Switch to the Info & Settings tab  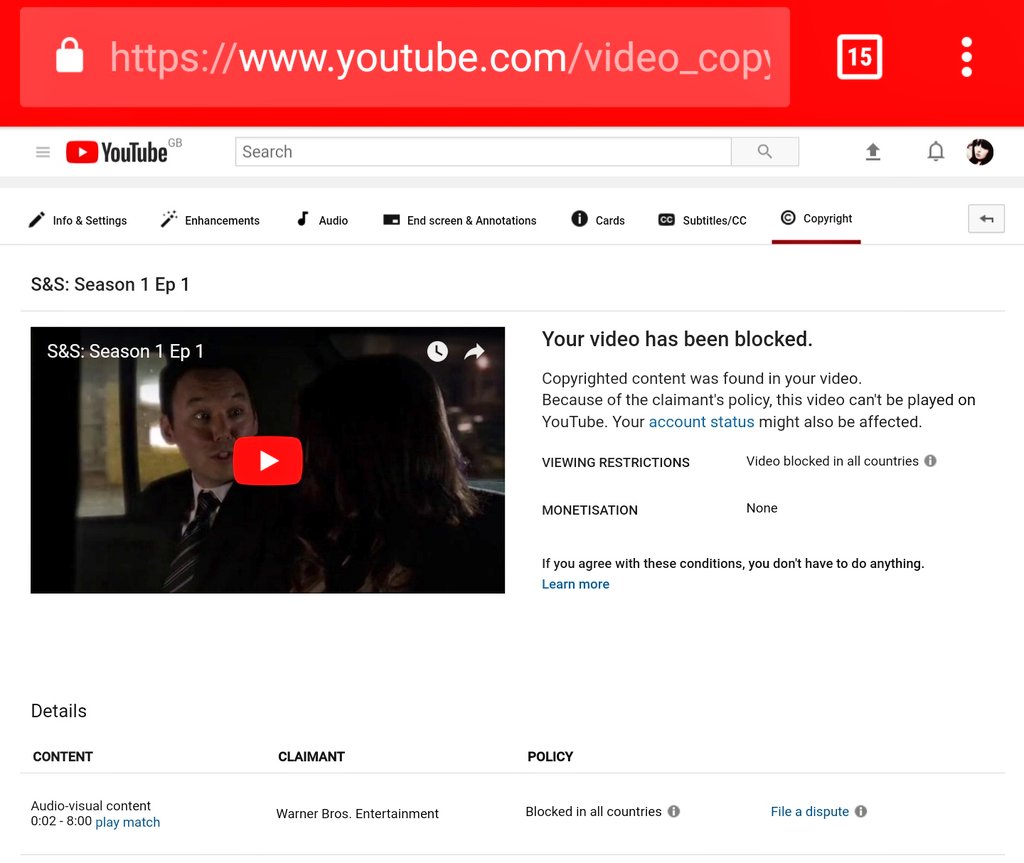coord(78,220)
